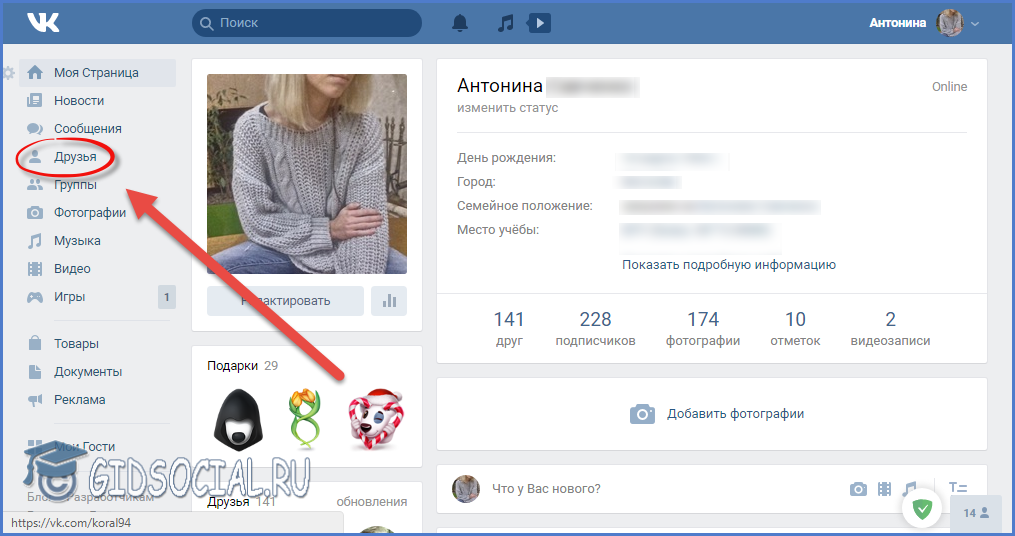Open the 228 подписчиков counter
The height and width of the screenshot is (536, 1015).
[x=596, y=329]
